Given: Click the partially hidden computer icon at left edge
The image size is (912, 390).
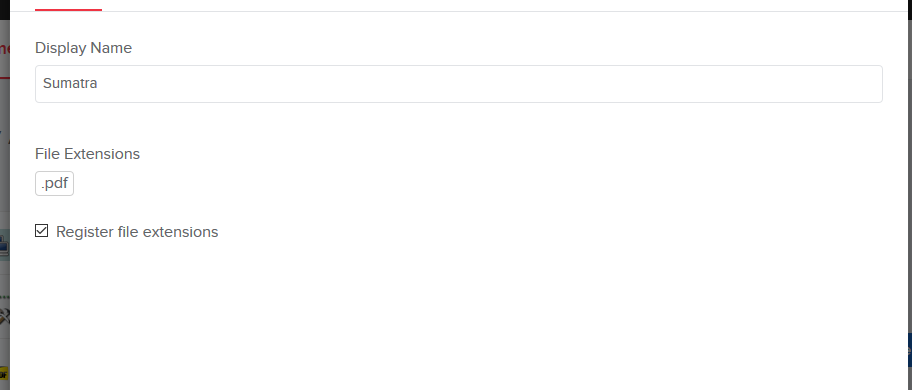Looking at the screenshot, I should 5,244.
